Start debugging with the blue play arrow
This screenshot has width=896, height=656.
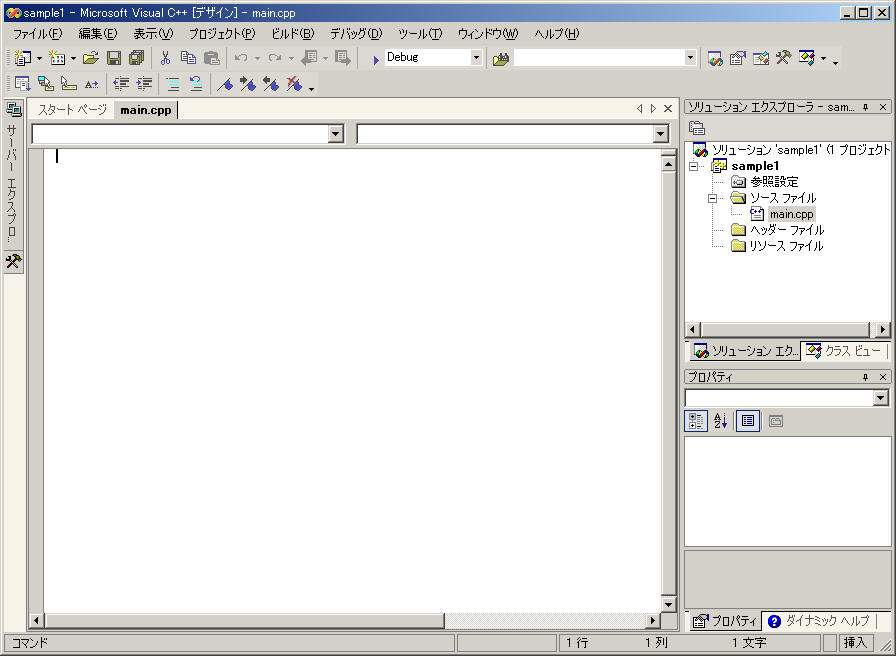[375, 59]
